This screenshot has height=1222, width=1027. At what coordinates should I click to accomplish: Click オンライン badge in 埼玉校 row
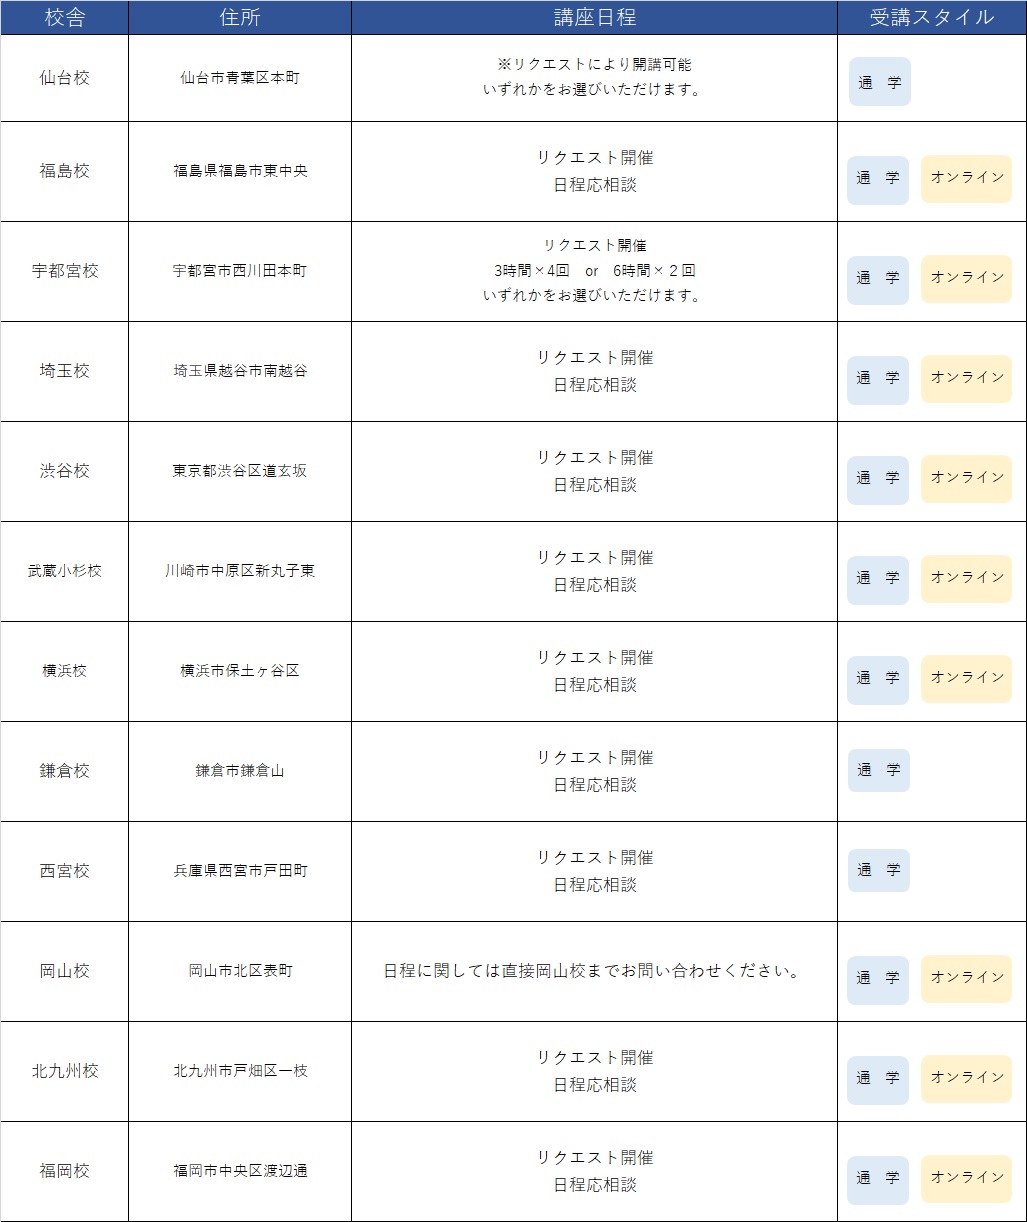point(966,378)
